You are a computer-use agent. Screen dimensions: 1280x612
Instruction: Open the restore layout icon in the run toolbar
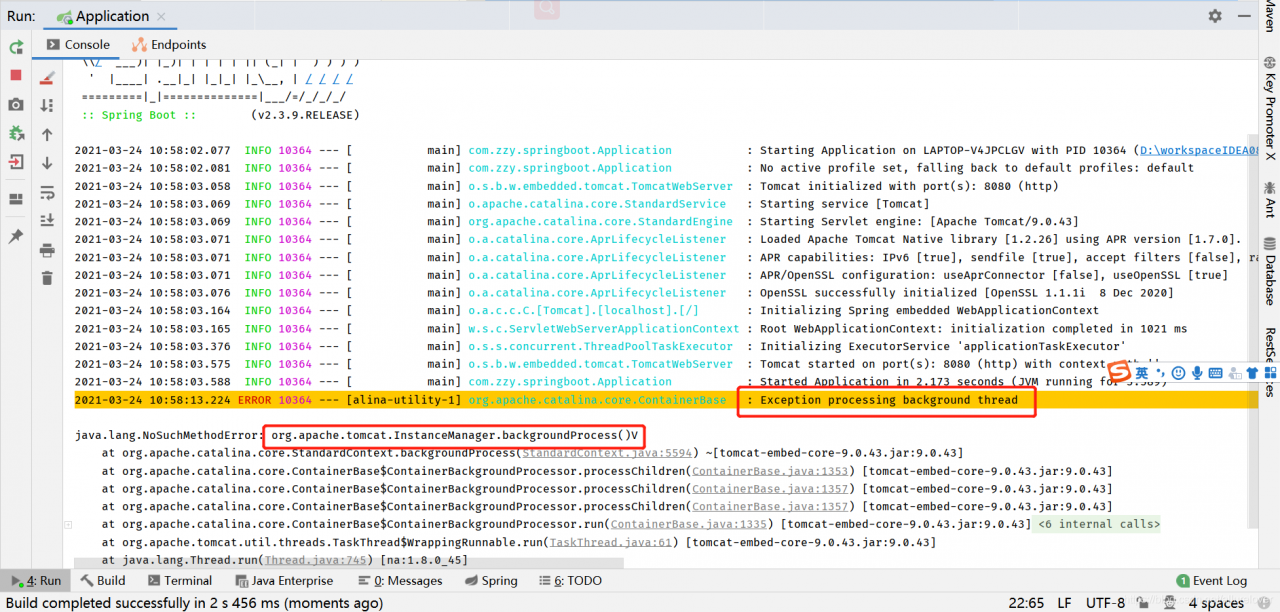coord(16,199)
